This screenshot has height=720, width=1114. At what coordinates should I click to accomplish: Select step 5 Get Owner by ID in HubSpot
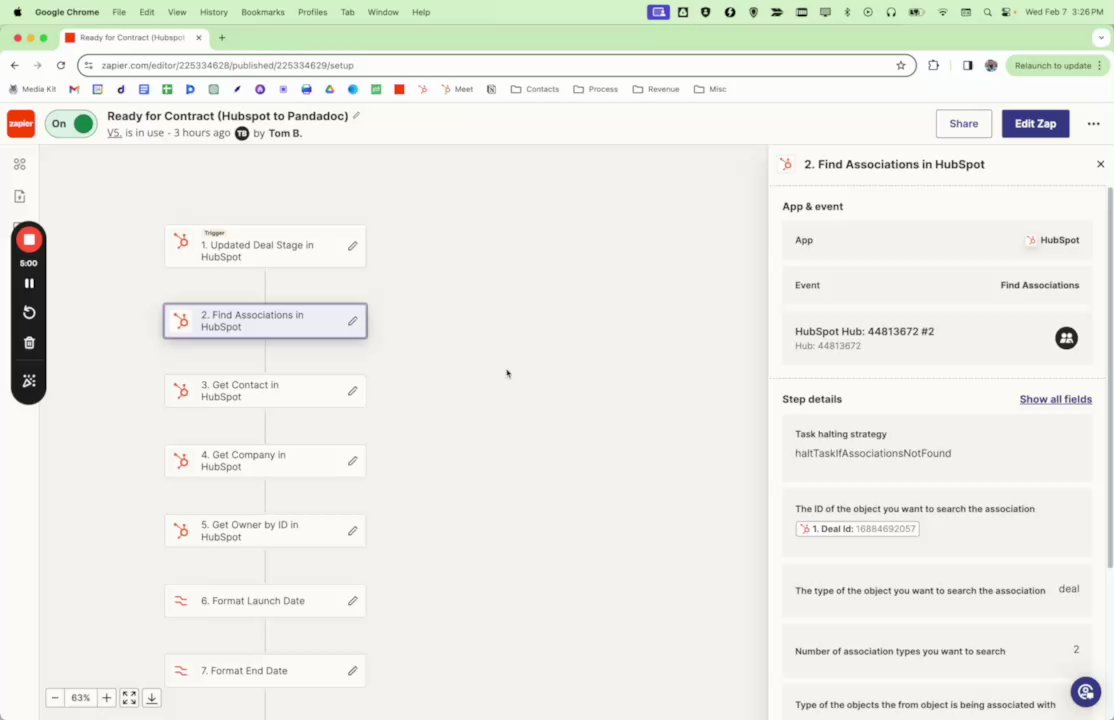tap(265, 531)
